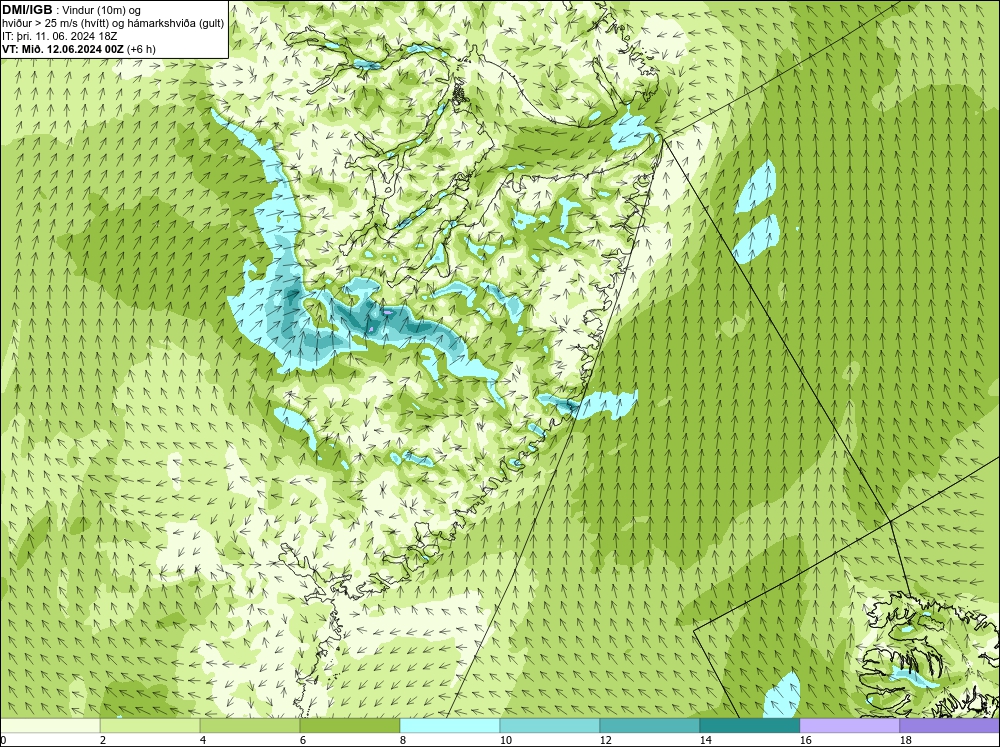Click the "IT: þri. 11. 06. 2024 18Z" line
Screen dimensions: 1000x747
59,36
